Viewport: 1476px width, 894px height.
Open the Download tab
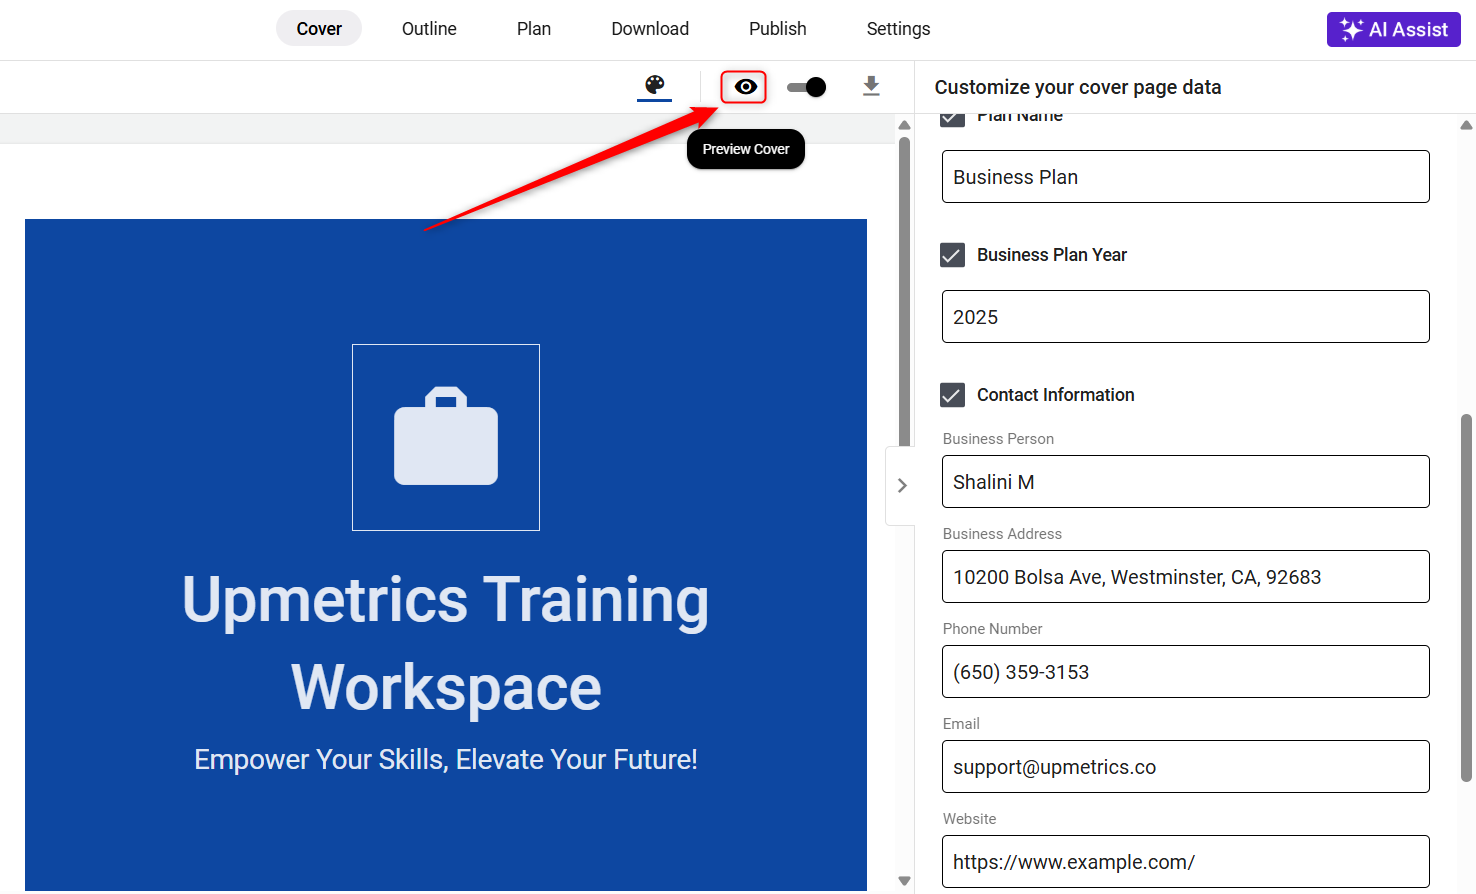pos(650,29)
